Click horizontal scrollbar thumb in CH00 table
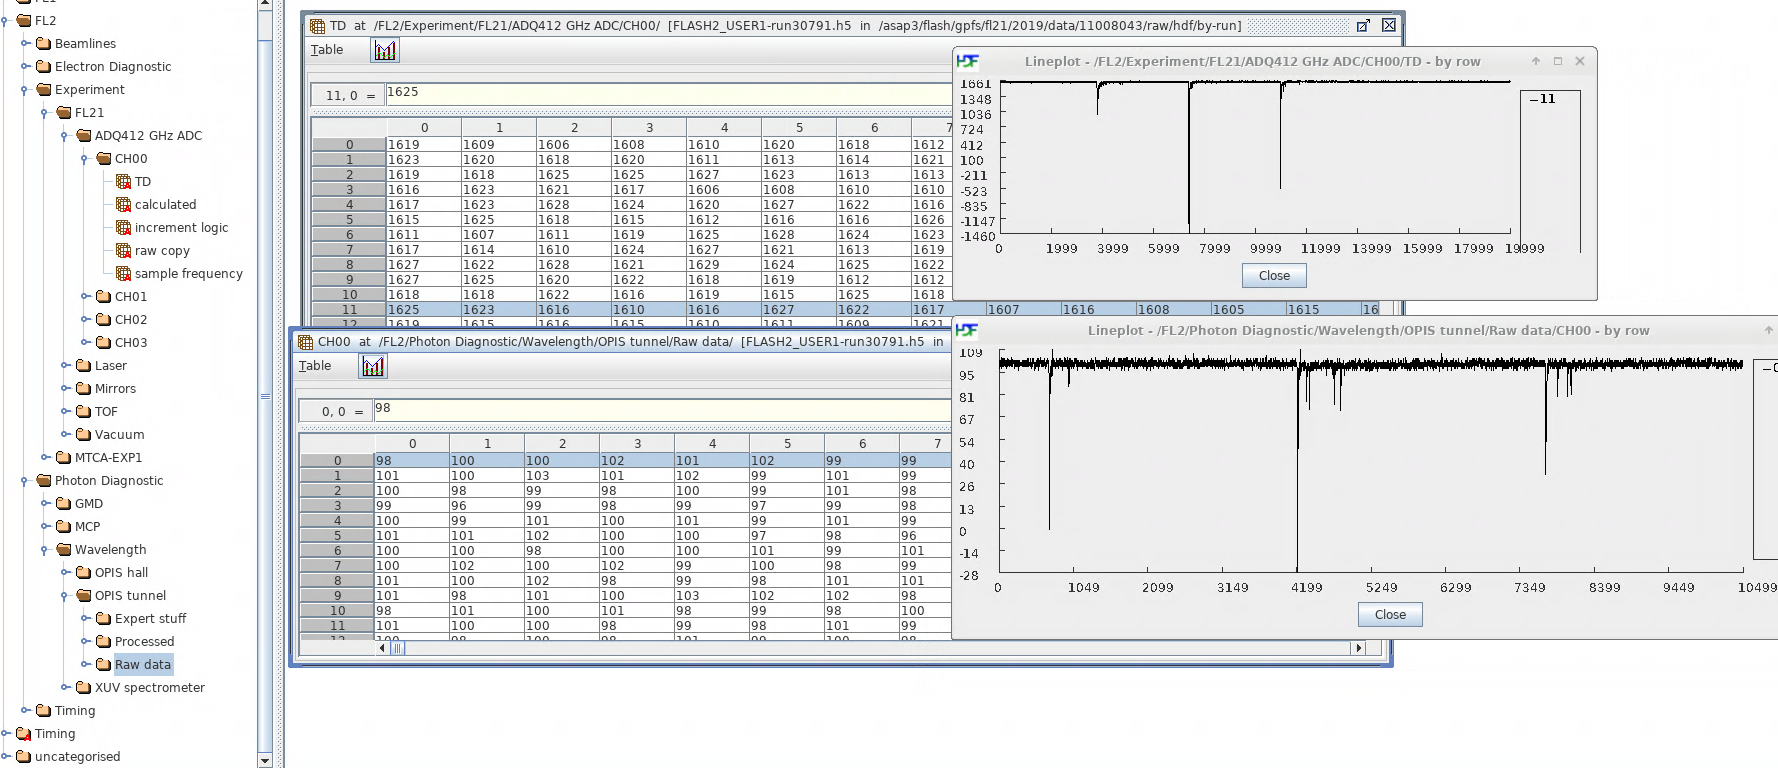This screenshot has width=1778, height=768. coord(397,648)
